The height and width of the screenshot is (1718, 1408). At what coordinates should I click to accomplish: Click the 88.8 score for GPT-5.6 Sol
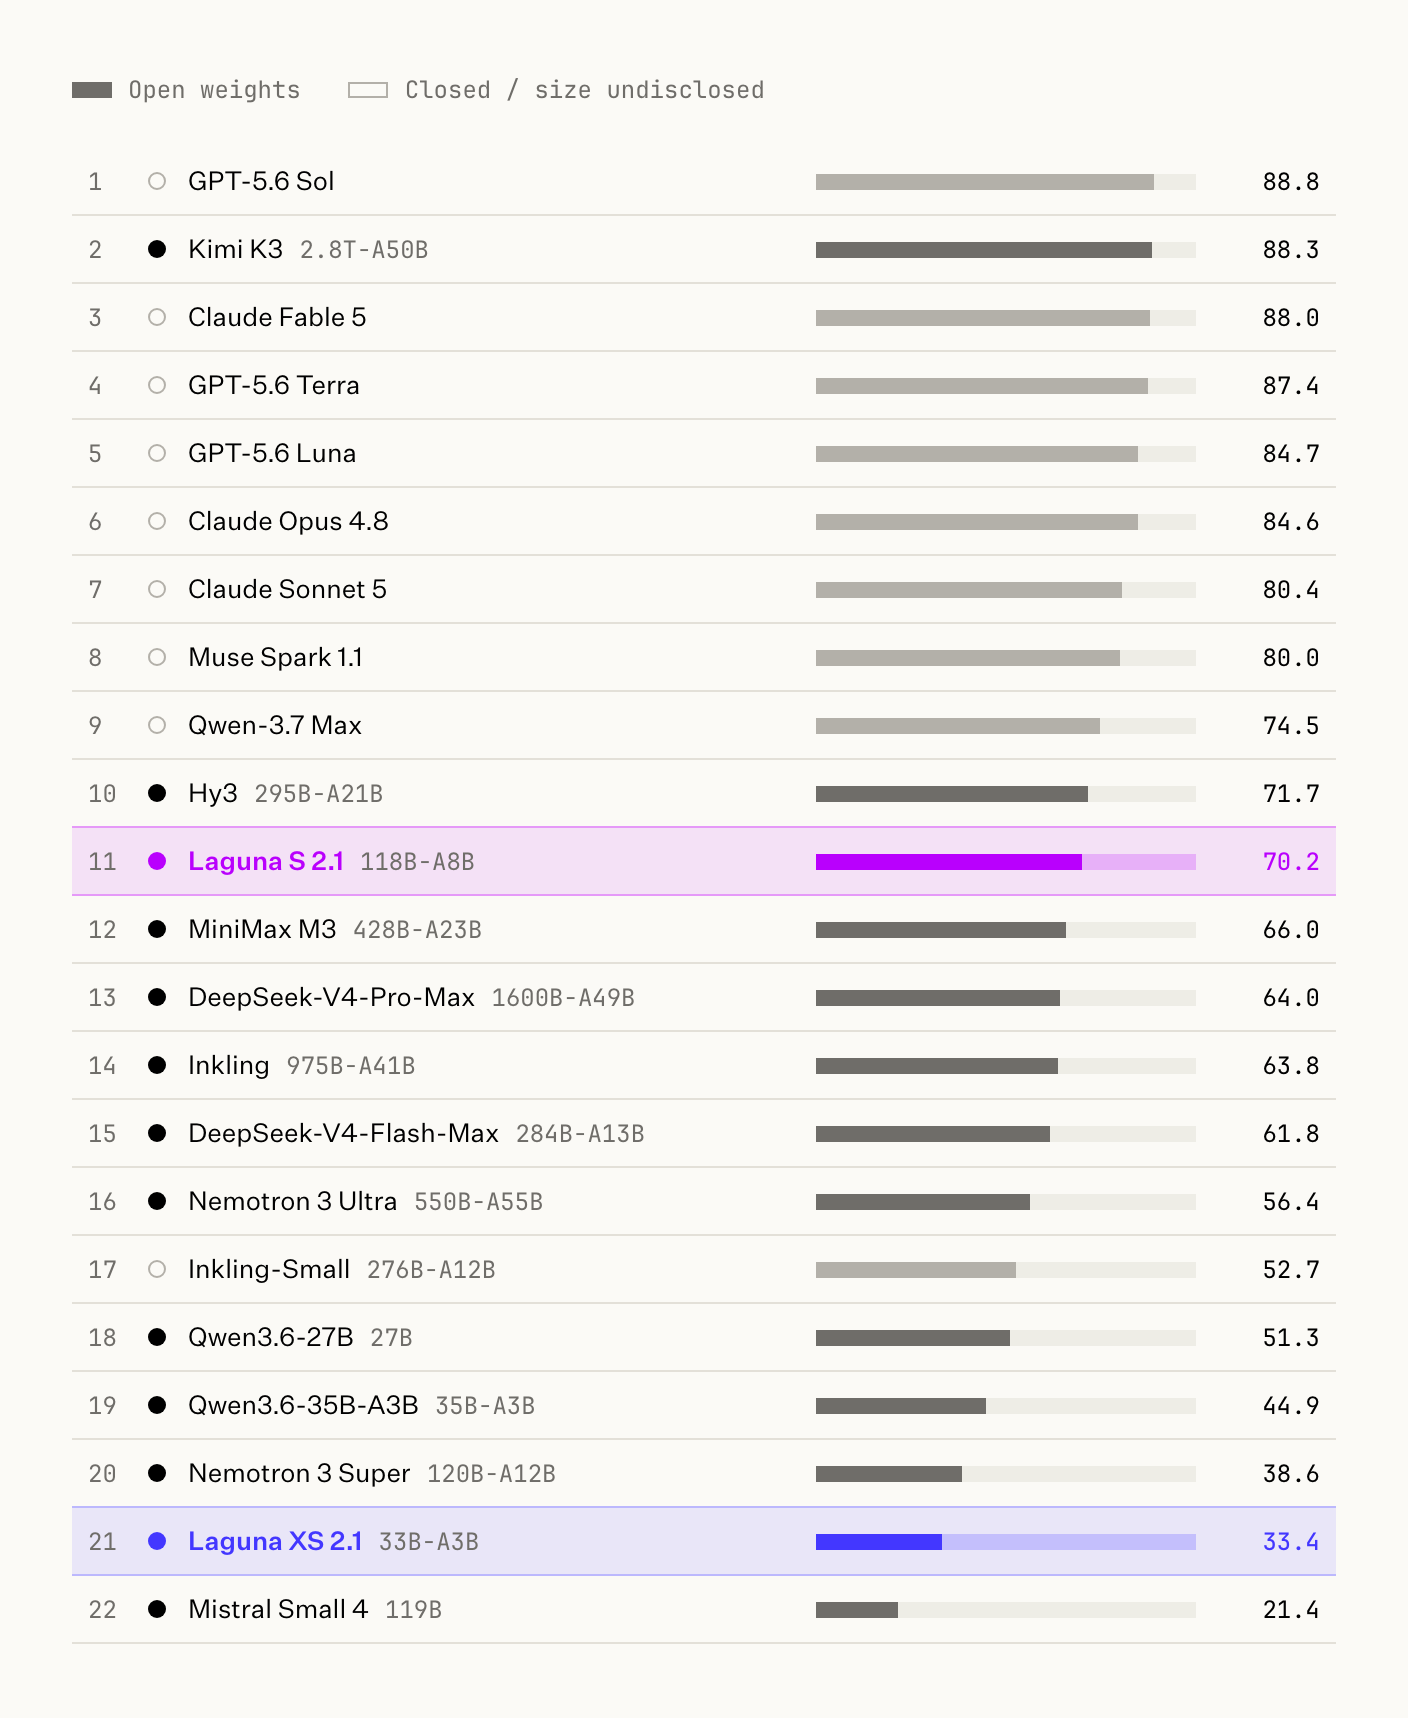point(1290,182)
